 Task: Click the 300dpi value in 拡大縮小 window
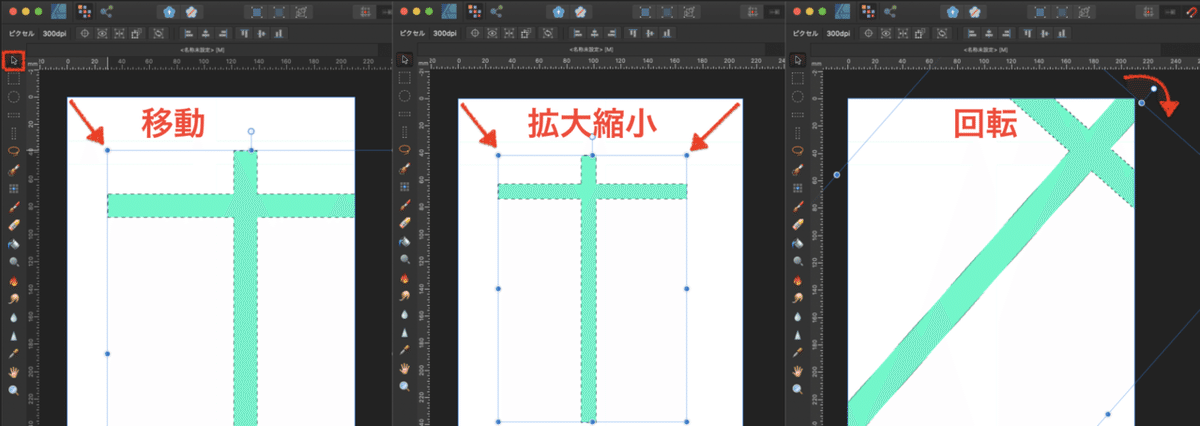(x=446, y=33)
